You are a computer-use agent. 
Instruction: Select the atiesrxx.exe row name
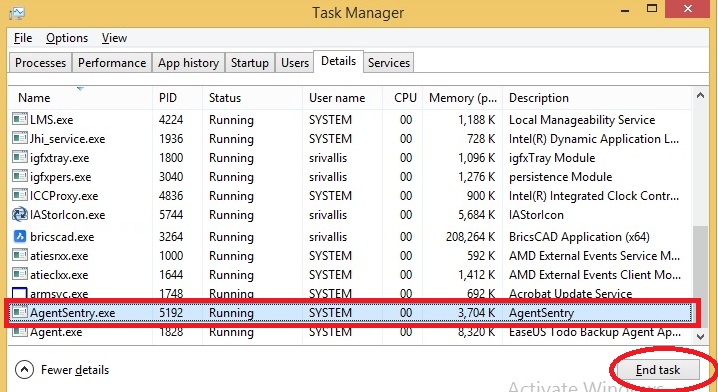[x=59, y=256]
